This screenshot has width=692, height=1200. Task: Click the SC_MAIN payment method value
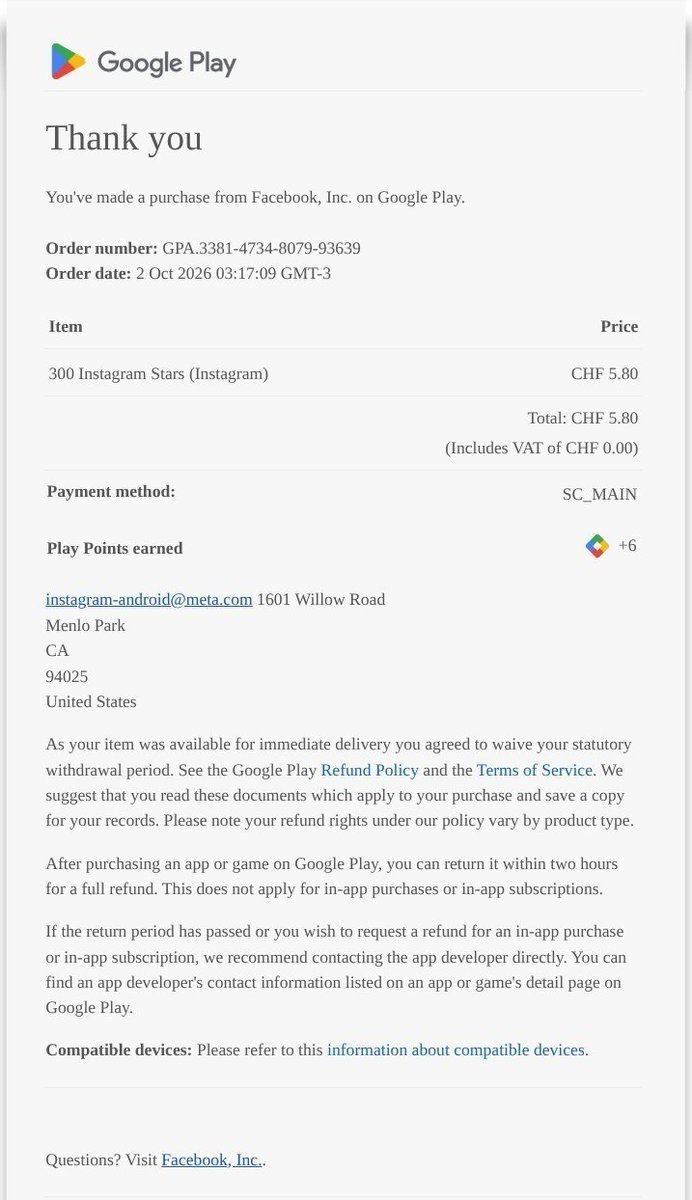coord(600,494)
